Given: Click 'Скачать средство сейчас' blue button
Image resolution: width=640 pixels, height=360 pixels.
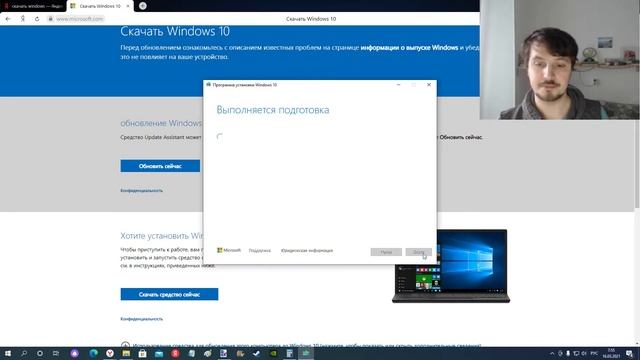Looking at the screenshot, I should coord(169,294).
